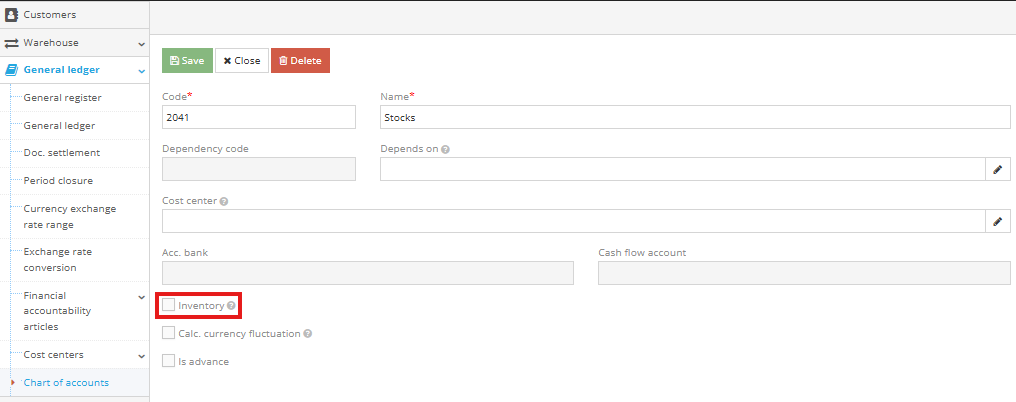Click the Name field containing Stocks

(x=695, y=117)
